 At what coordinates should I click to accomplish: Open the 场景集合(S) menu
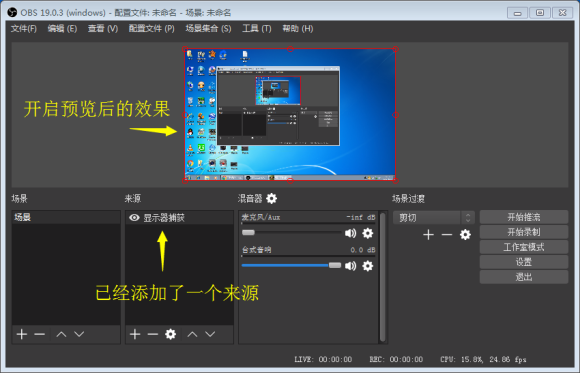tap(208, 28)
